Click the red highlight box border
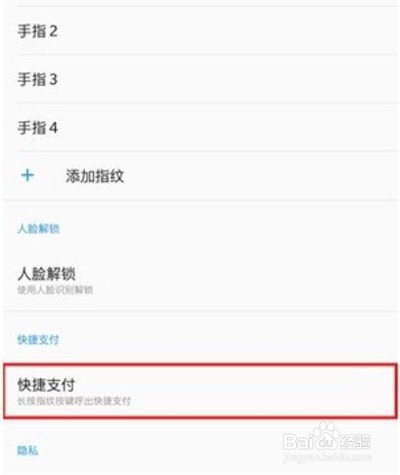 [x=200, y=364]
